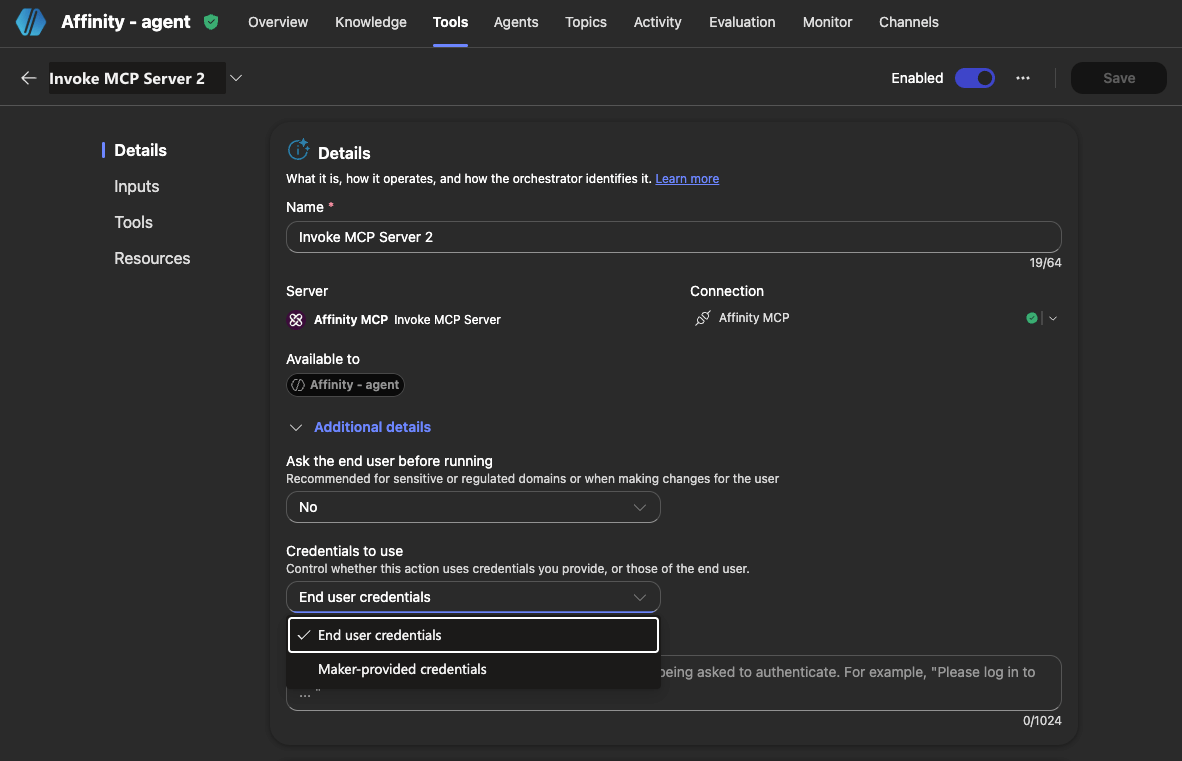Go to the Agents tab
This screenshot has width=1182, height=761.
coord(516,22)
